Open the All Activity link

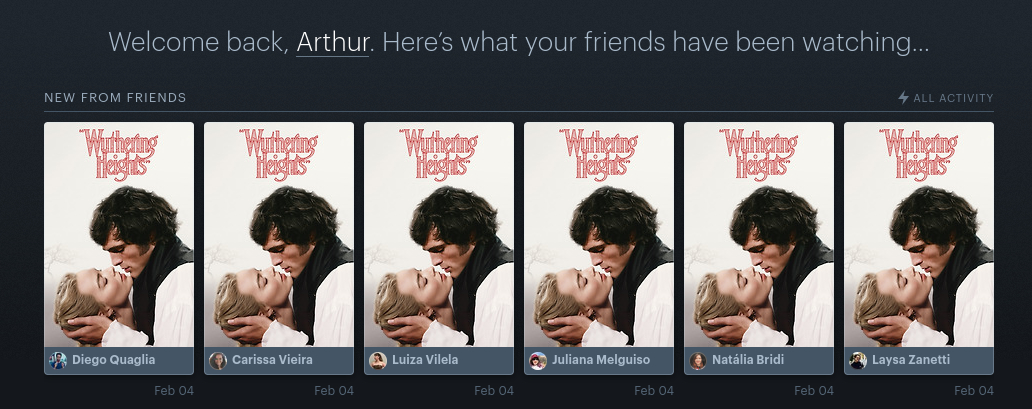tap(953, 98)
